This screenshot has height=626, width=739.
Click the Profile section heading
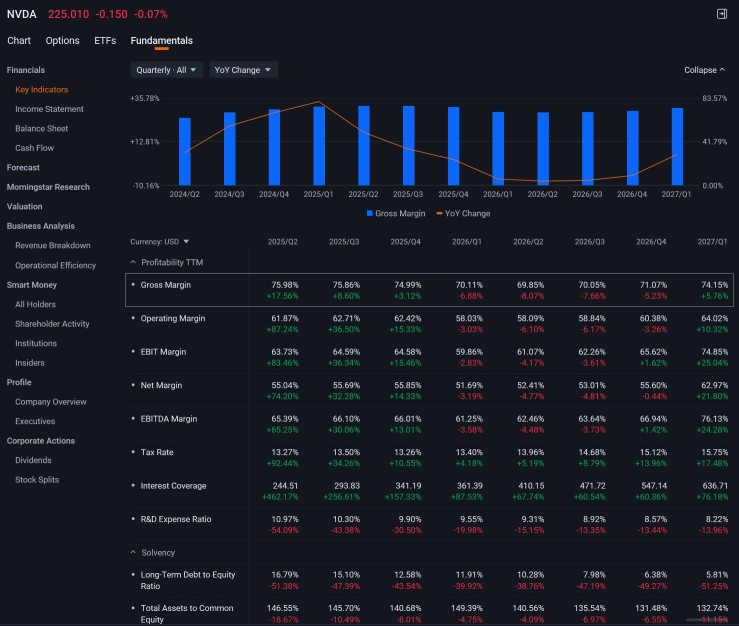point(19,382)
